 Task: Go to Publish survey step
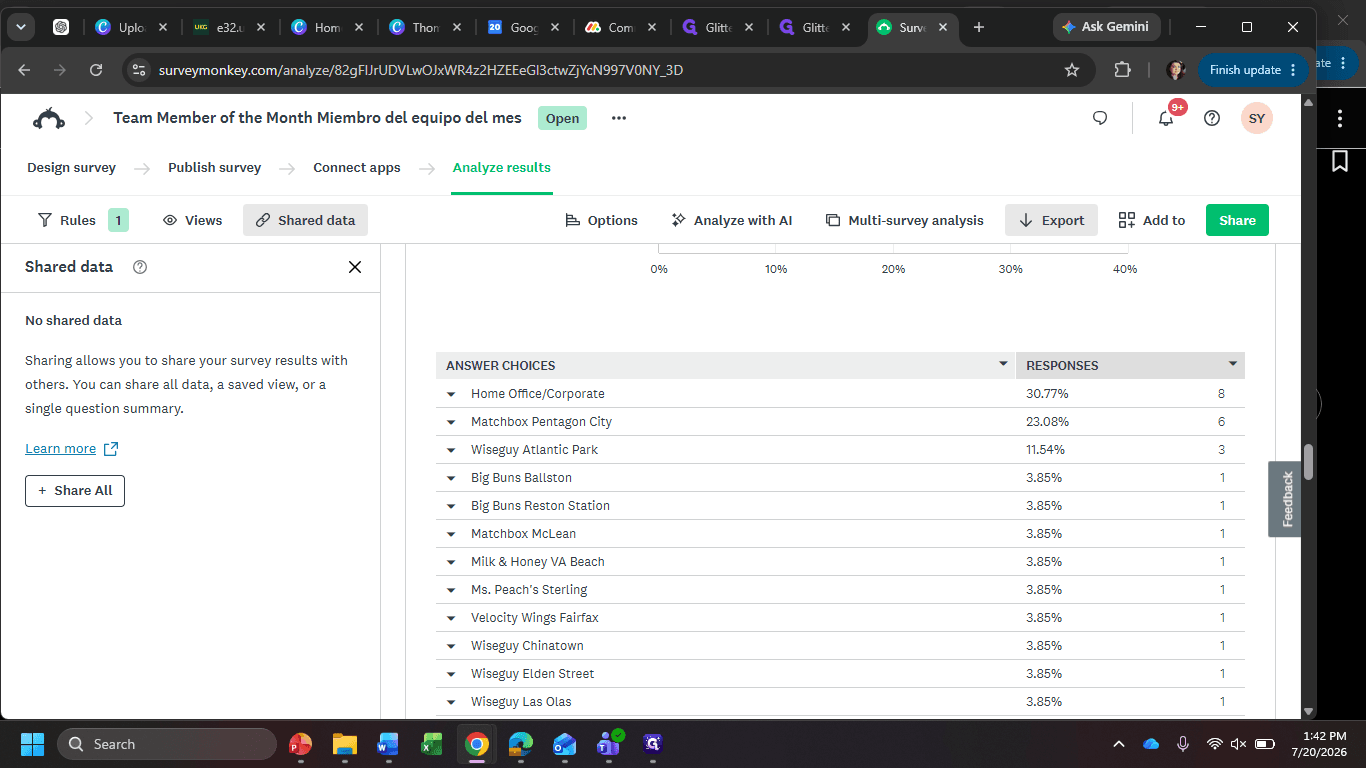pyautogui.click(x=214, y=168)
